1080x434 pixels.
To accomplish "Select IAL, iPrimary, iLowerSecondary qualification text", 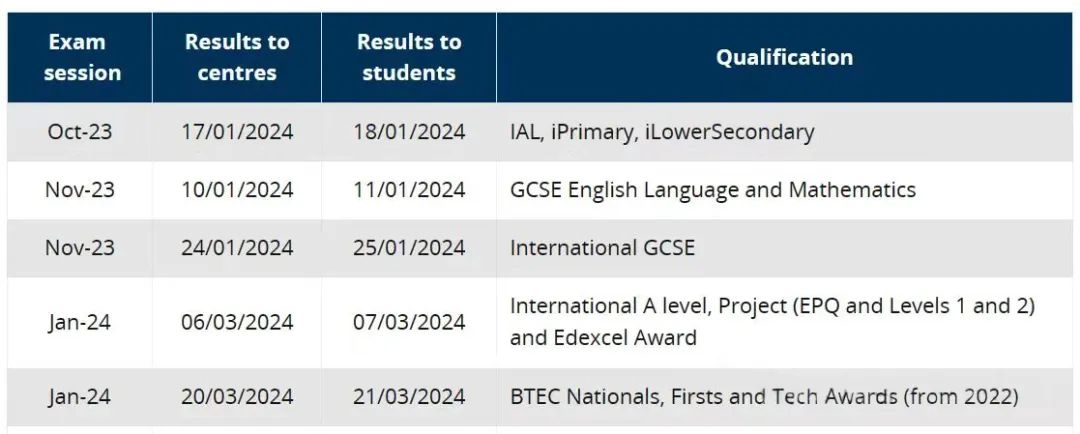I will (662, 132).
